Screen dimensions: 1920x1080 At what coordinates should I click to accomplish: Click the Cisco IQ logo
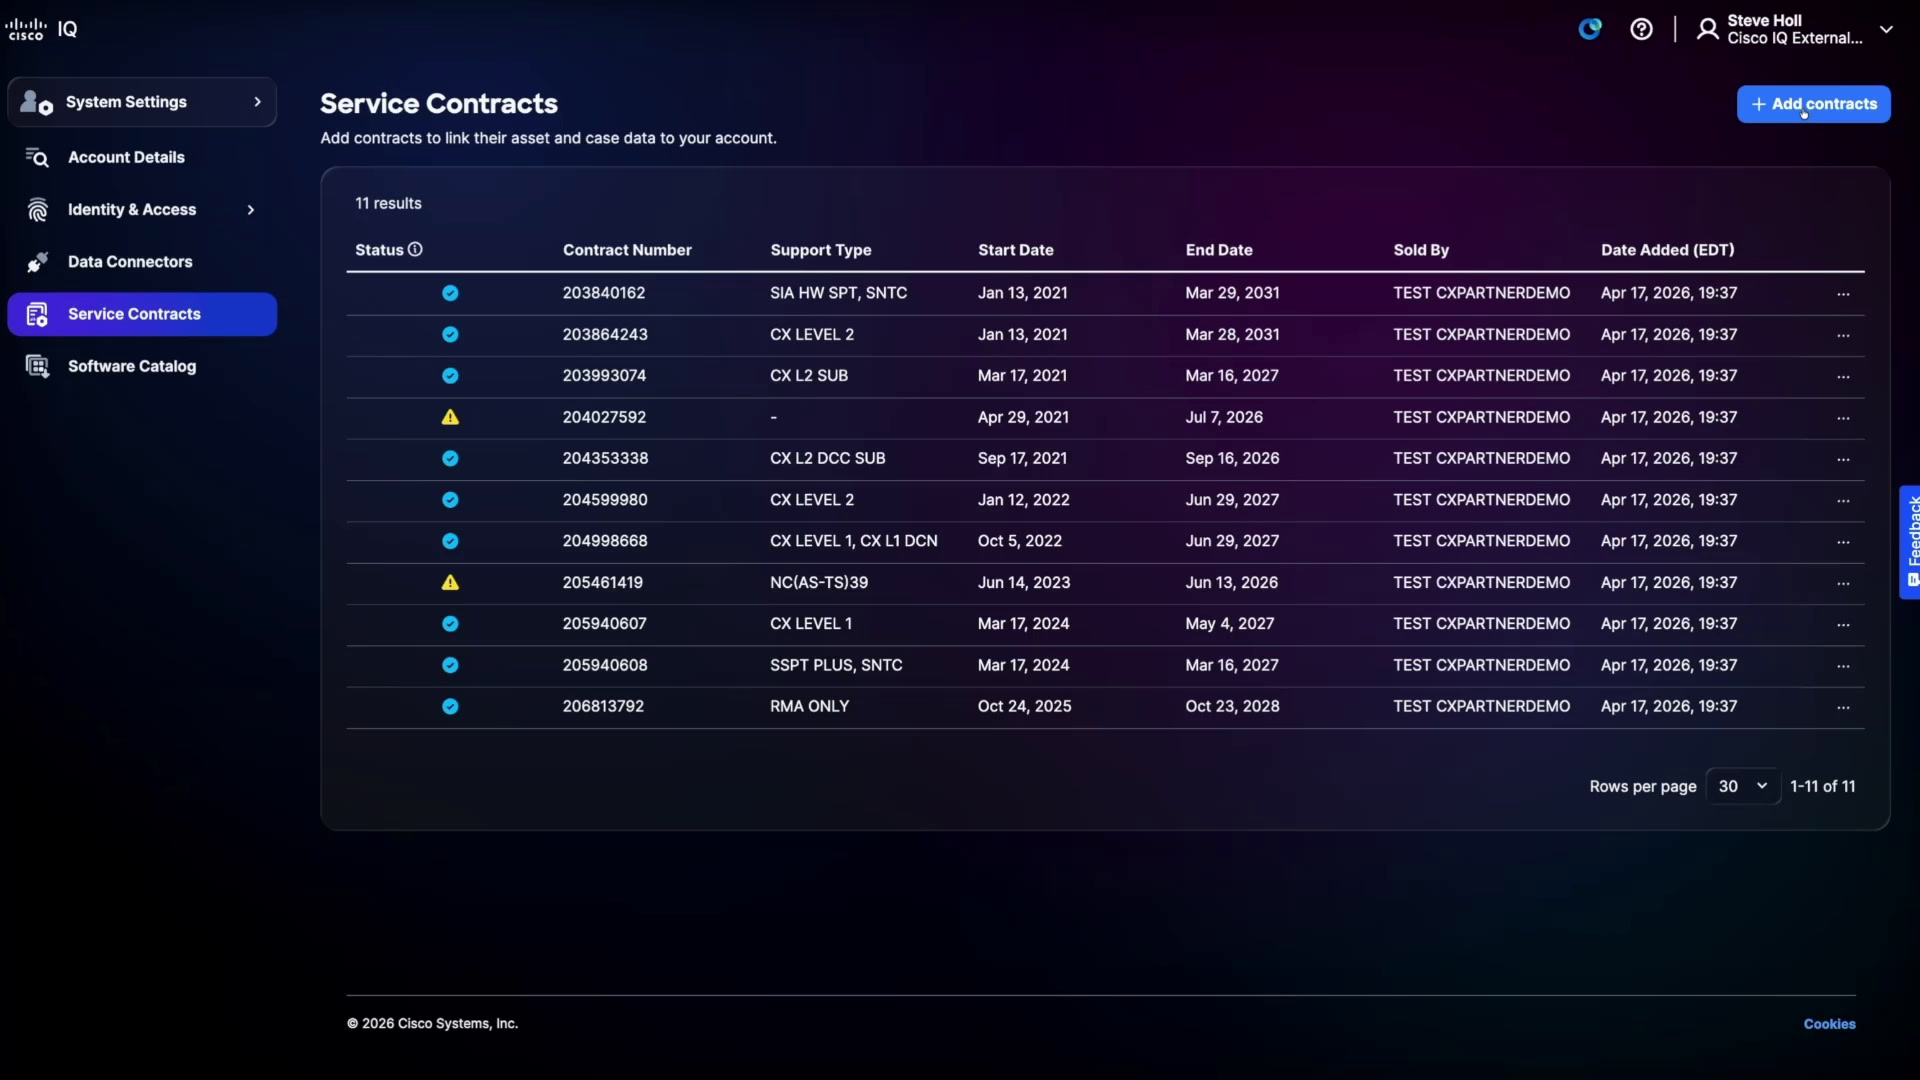coord(41,29)
